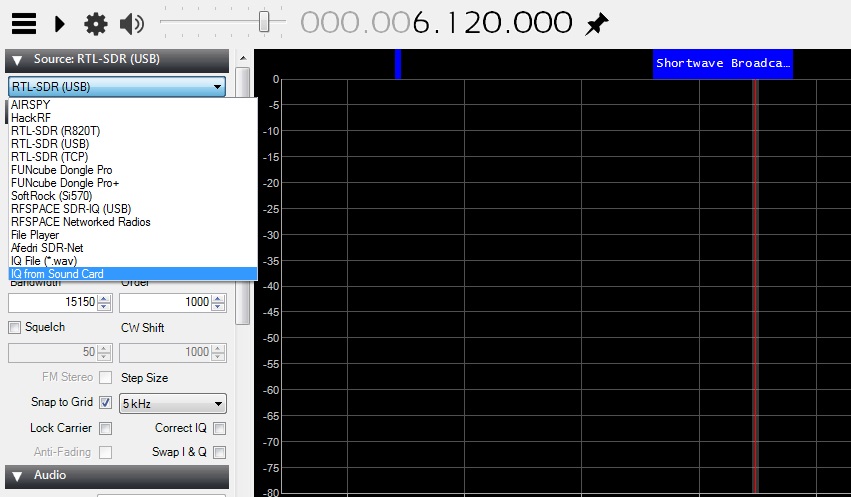851x497 pixels.
Task: Select FUNcube Dongle Pro source
Action: [133, 170]
